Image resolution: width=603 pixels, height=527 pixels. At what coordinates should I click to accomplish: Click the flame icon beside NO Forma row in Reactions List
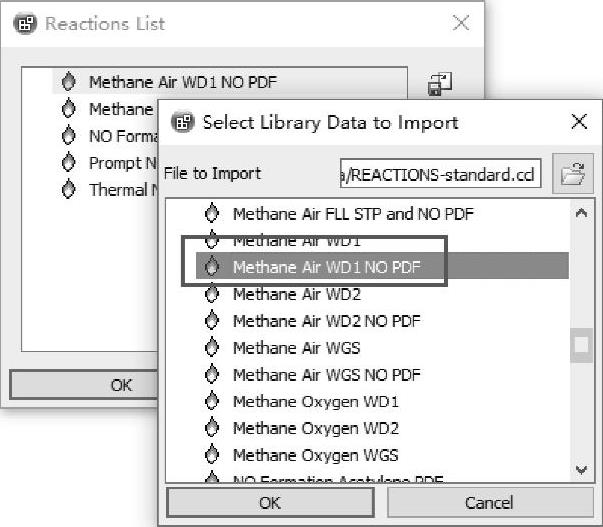[68, 135]
